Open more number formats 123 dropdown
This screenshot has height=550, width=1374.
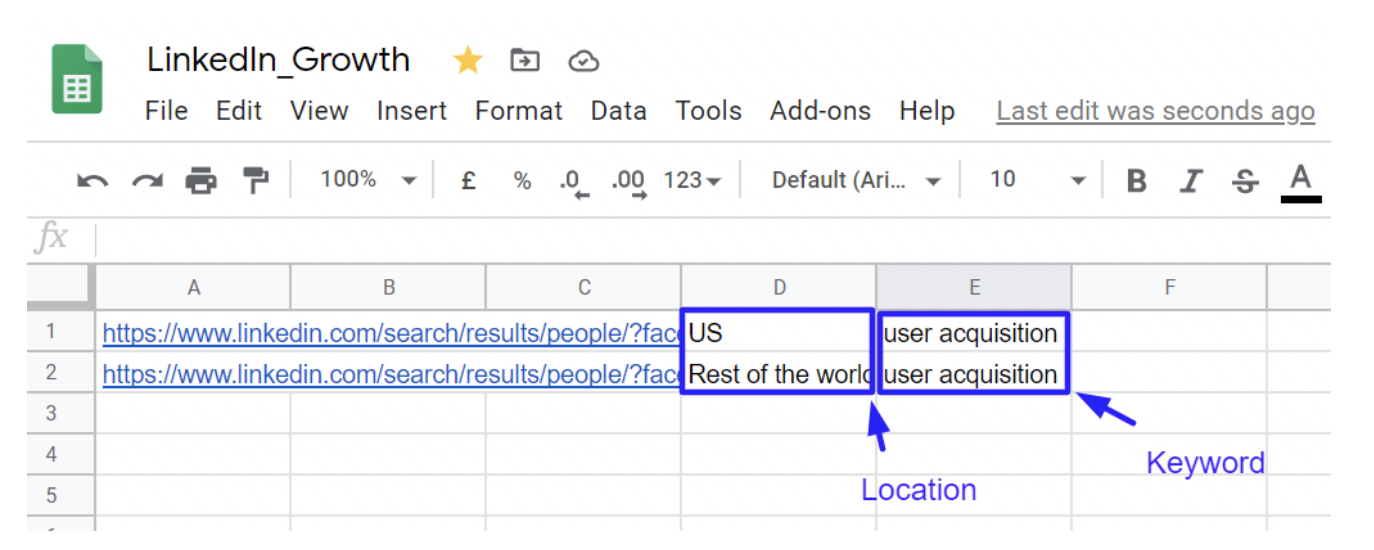pos(692,181)
